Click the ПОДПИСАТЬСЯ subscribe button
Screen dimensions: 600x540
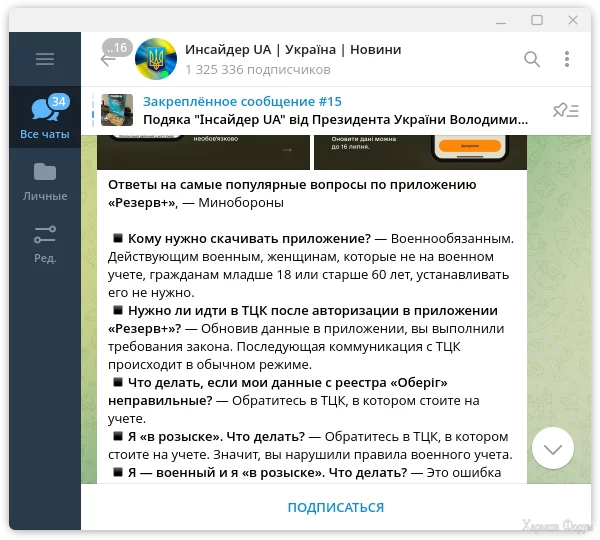pos(336,507)
